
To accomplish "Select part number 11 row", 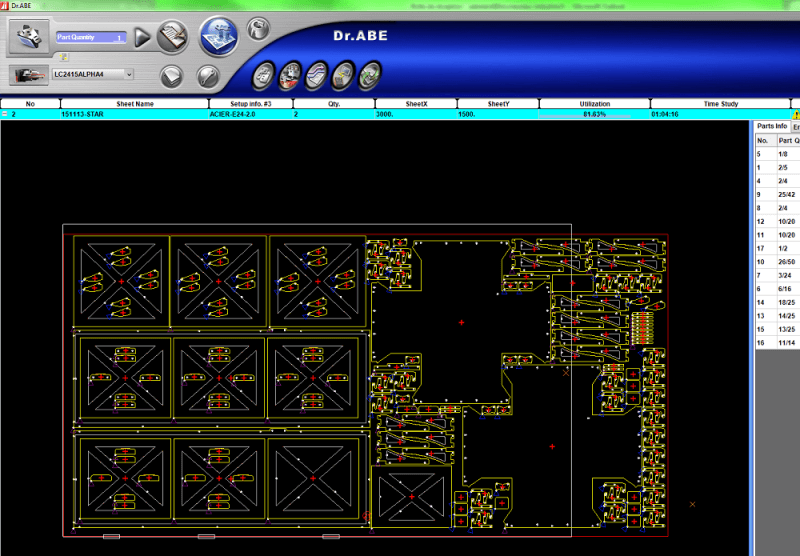I will (777, 235).
